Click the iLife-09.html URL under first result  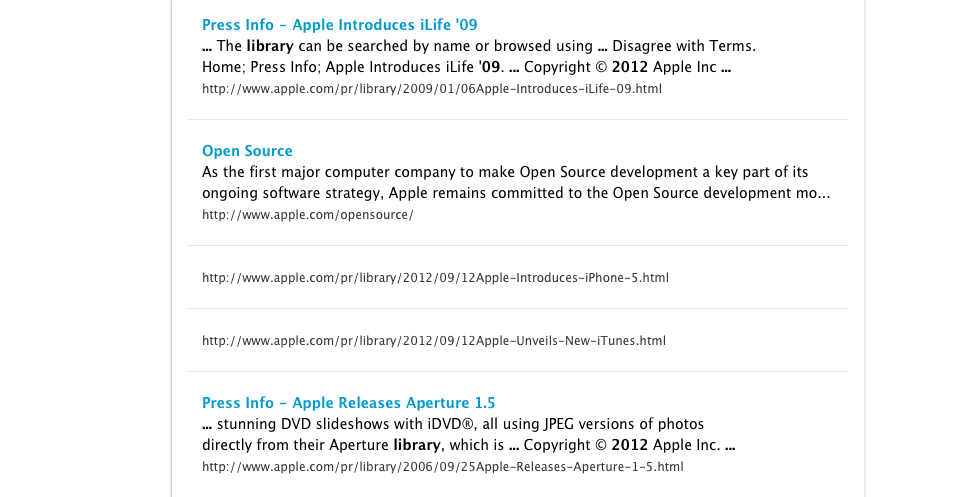432,88
